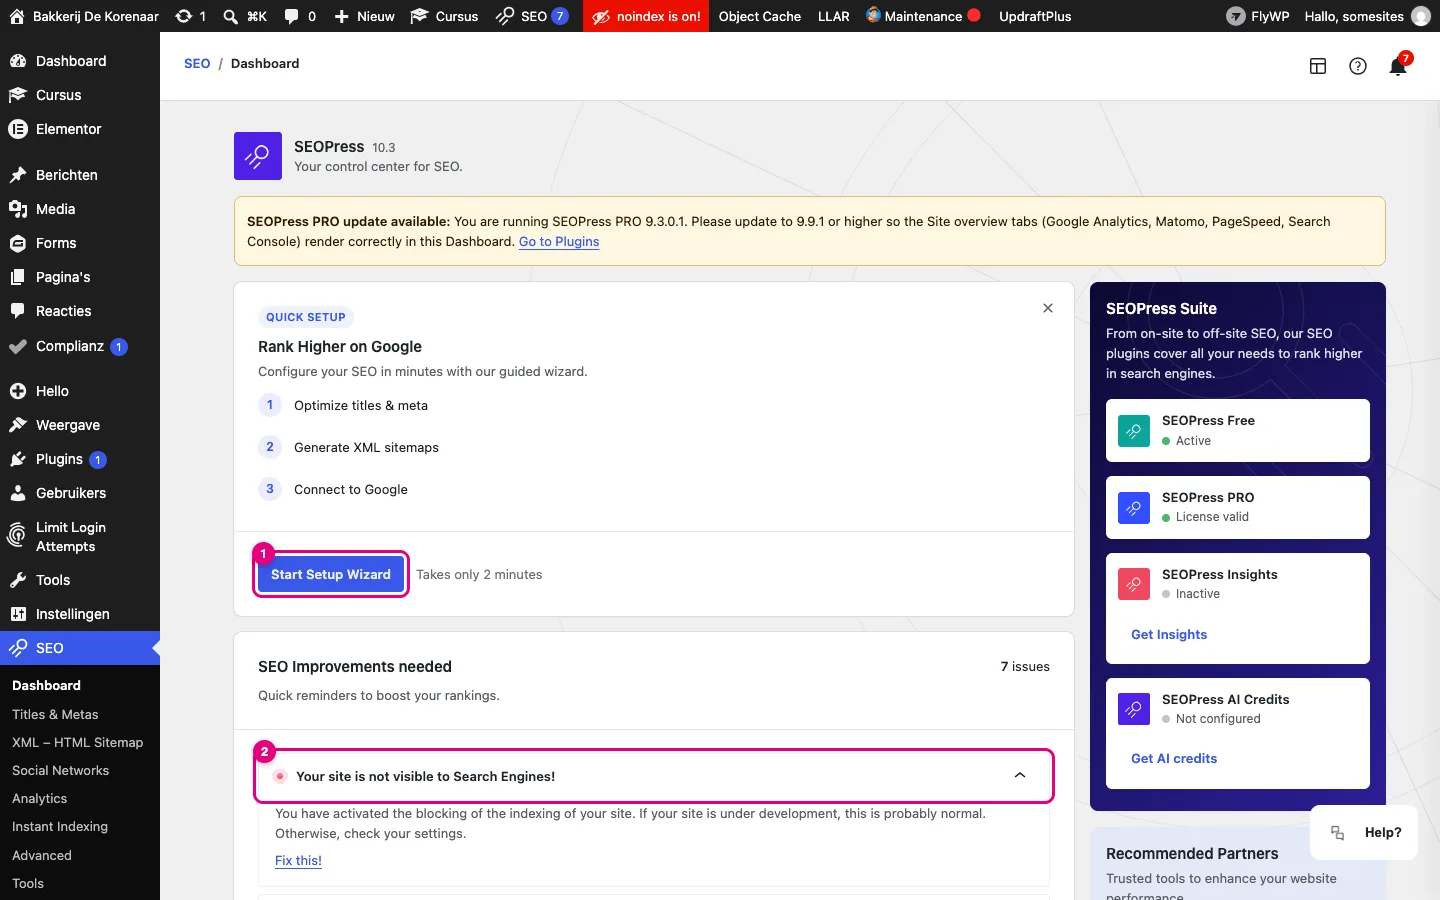Image resolution: width=1440 pixels, height=900 pixels.
Task: Click the SEOPress PRO plugin icon
Action: 1134,508
